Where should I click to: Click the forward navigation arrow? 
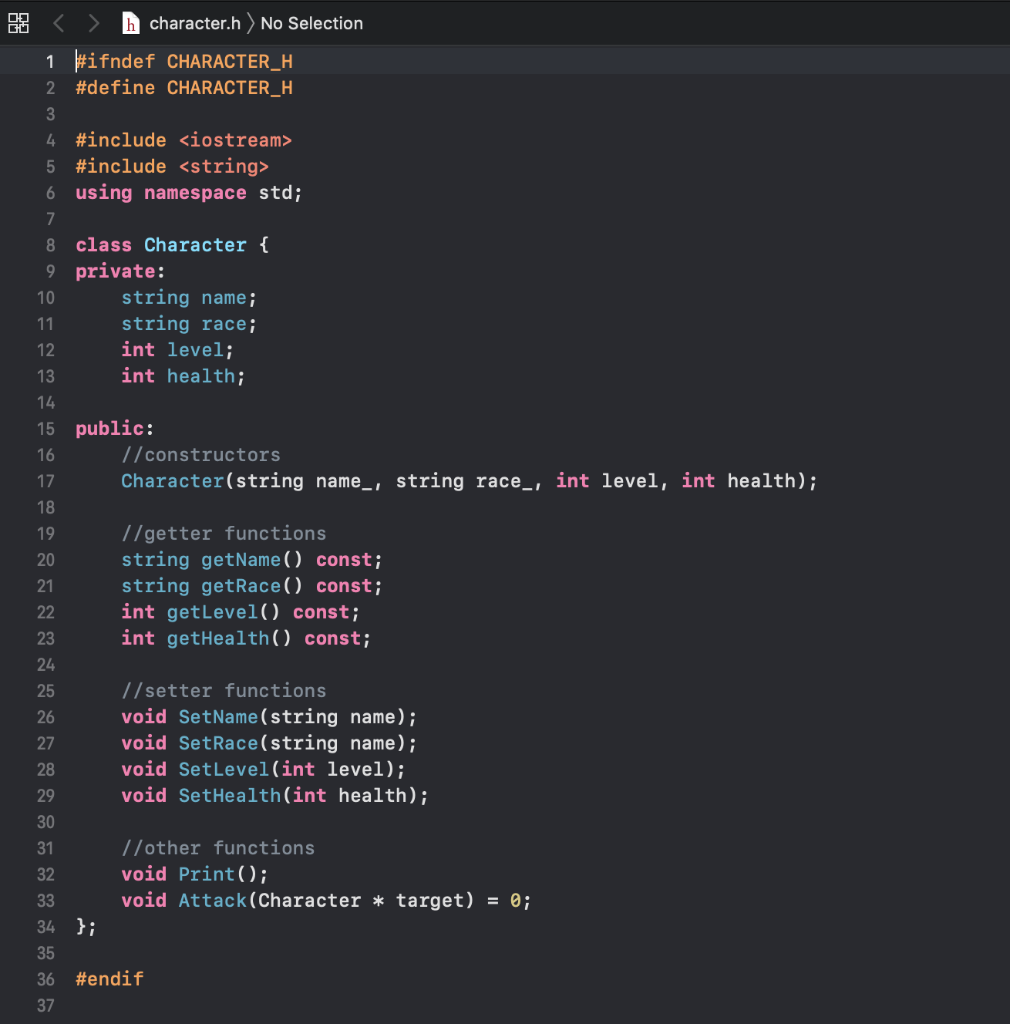point(93,23)
